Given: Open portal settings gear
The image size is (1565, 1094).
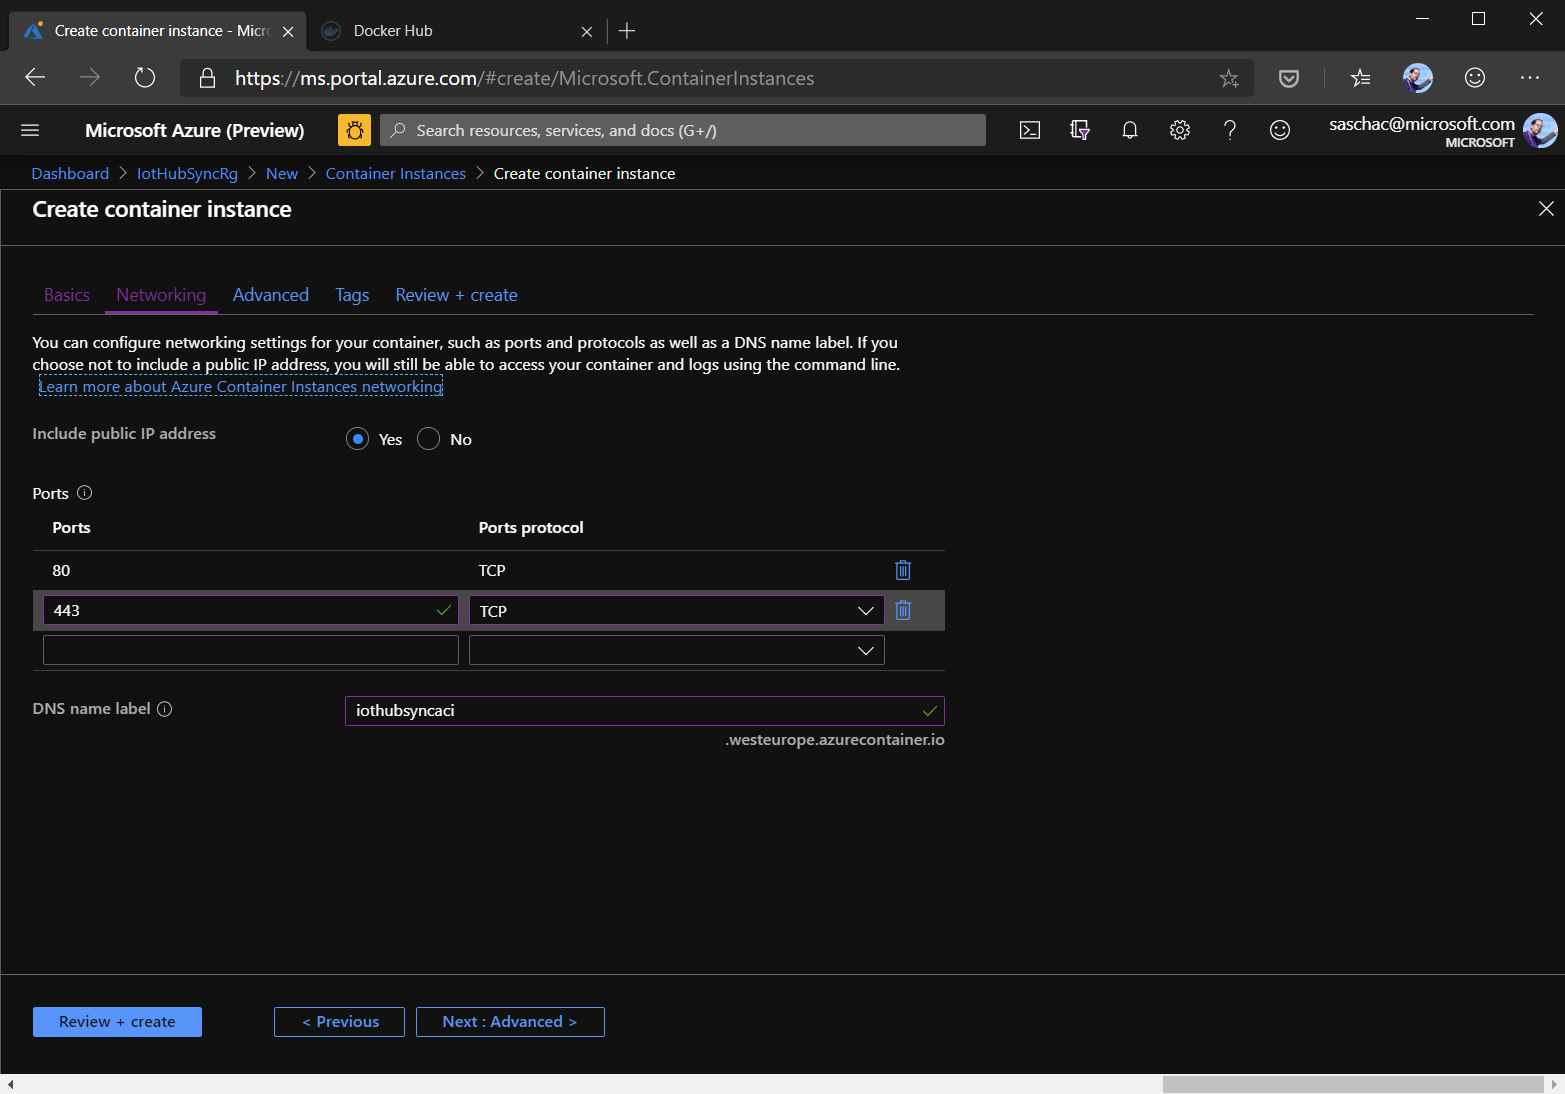Looking at the screenshot, I should click(x=1180, y=130).
